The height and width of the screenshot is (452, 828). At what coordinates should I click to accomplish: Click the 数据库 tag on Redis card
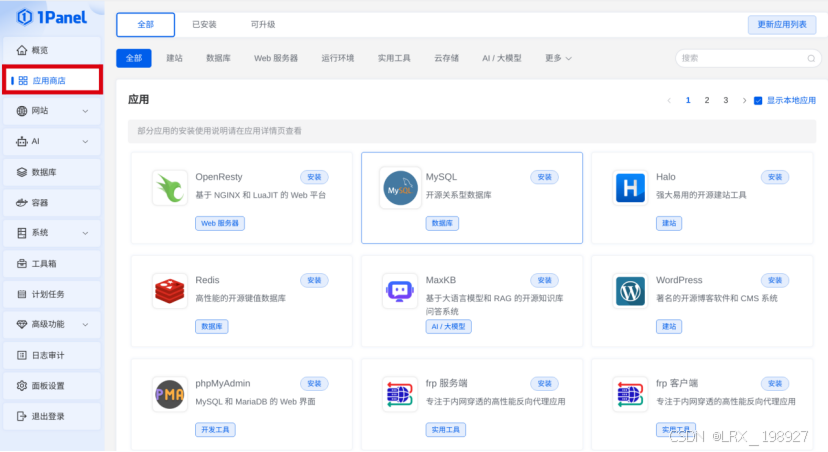click(x=212, y=327)
